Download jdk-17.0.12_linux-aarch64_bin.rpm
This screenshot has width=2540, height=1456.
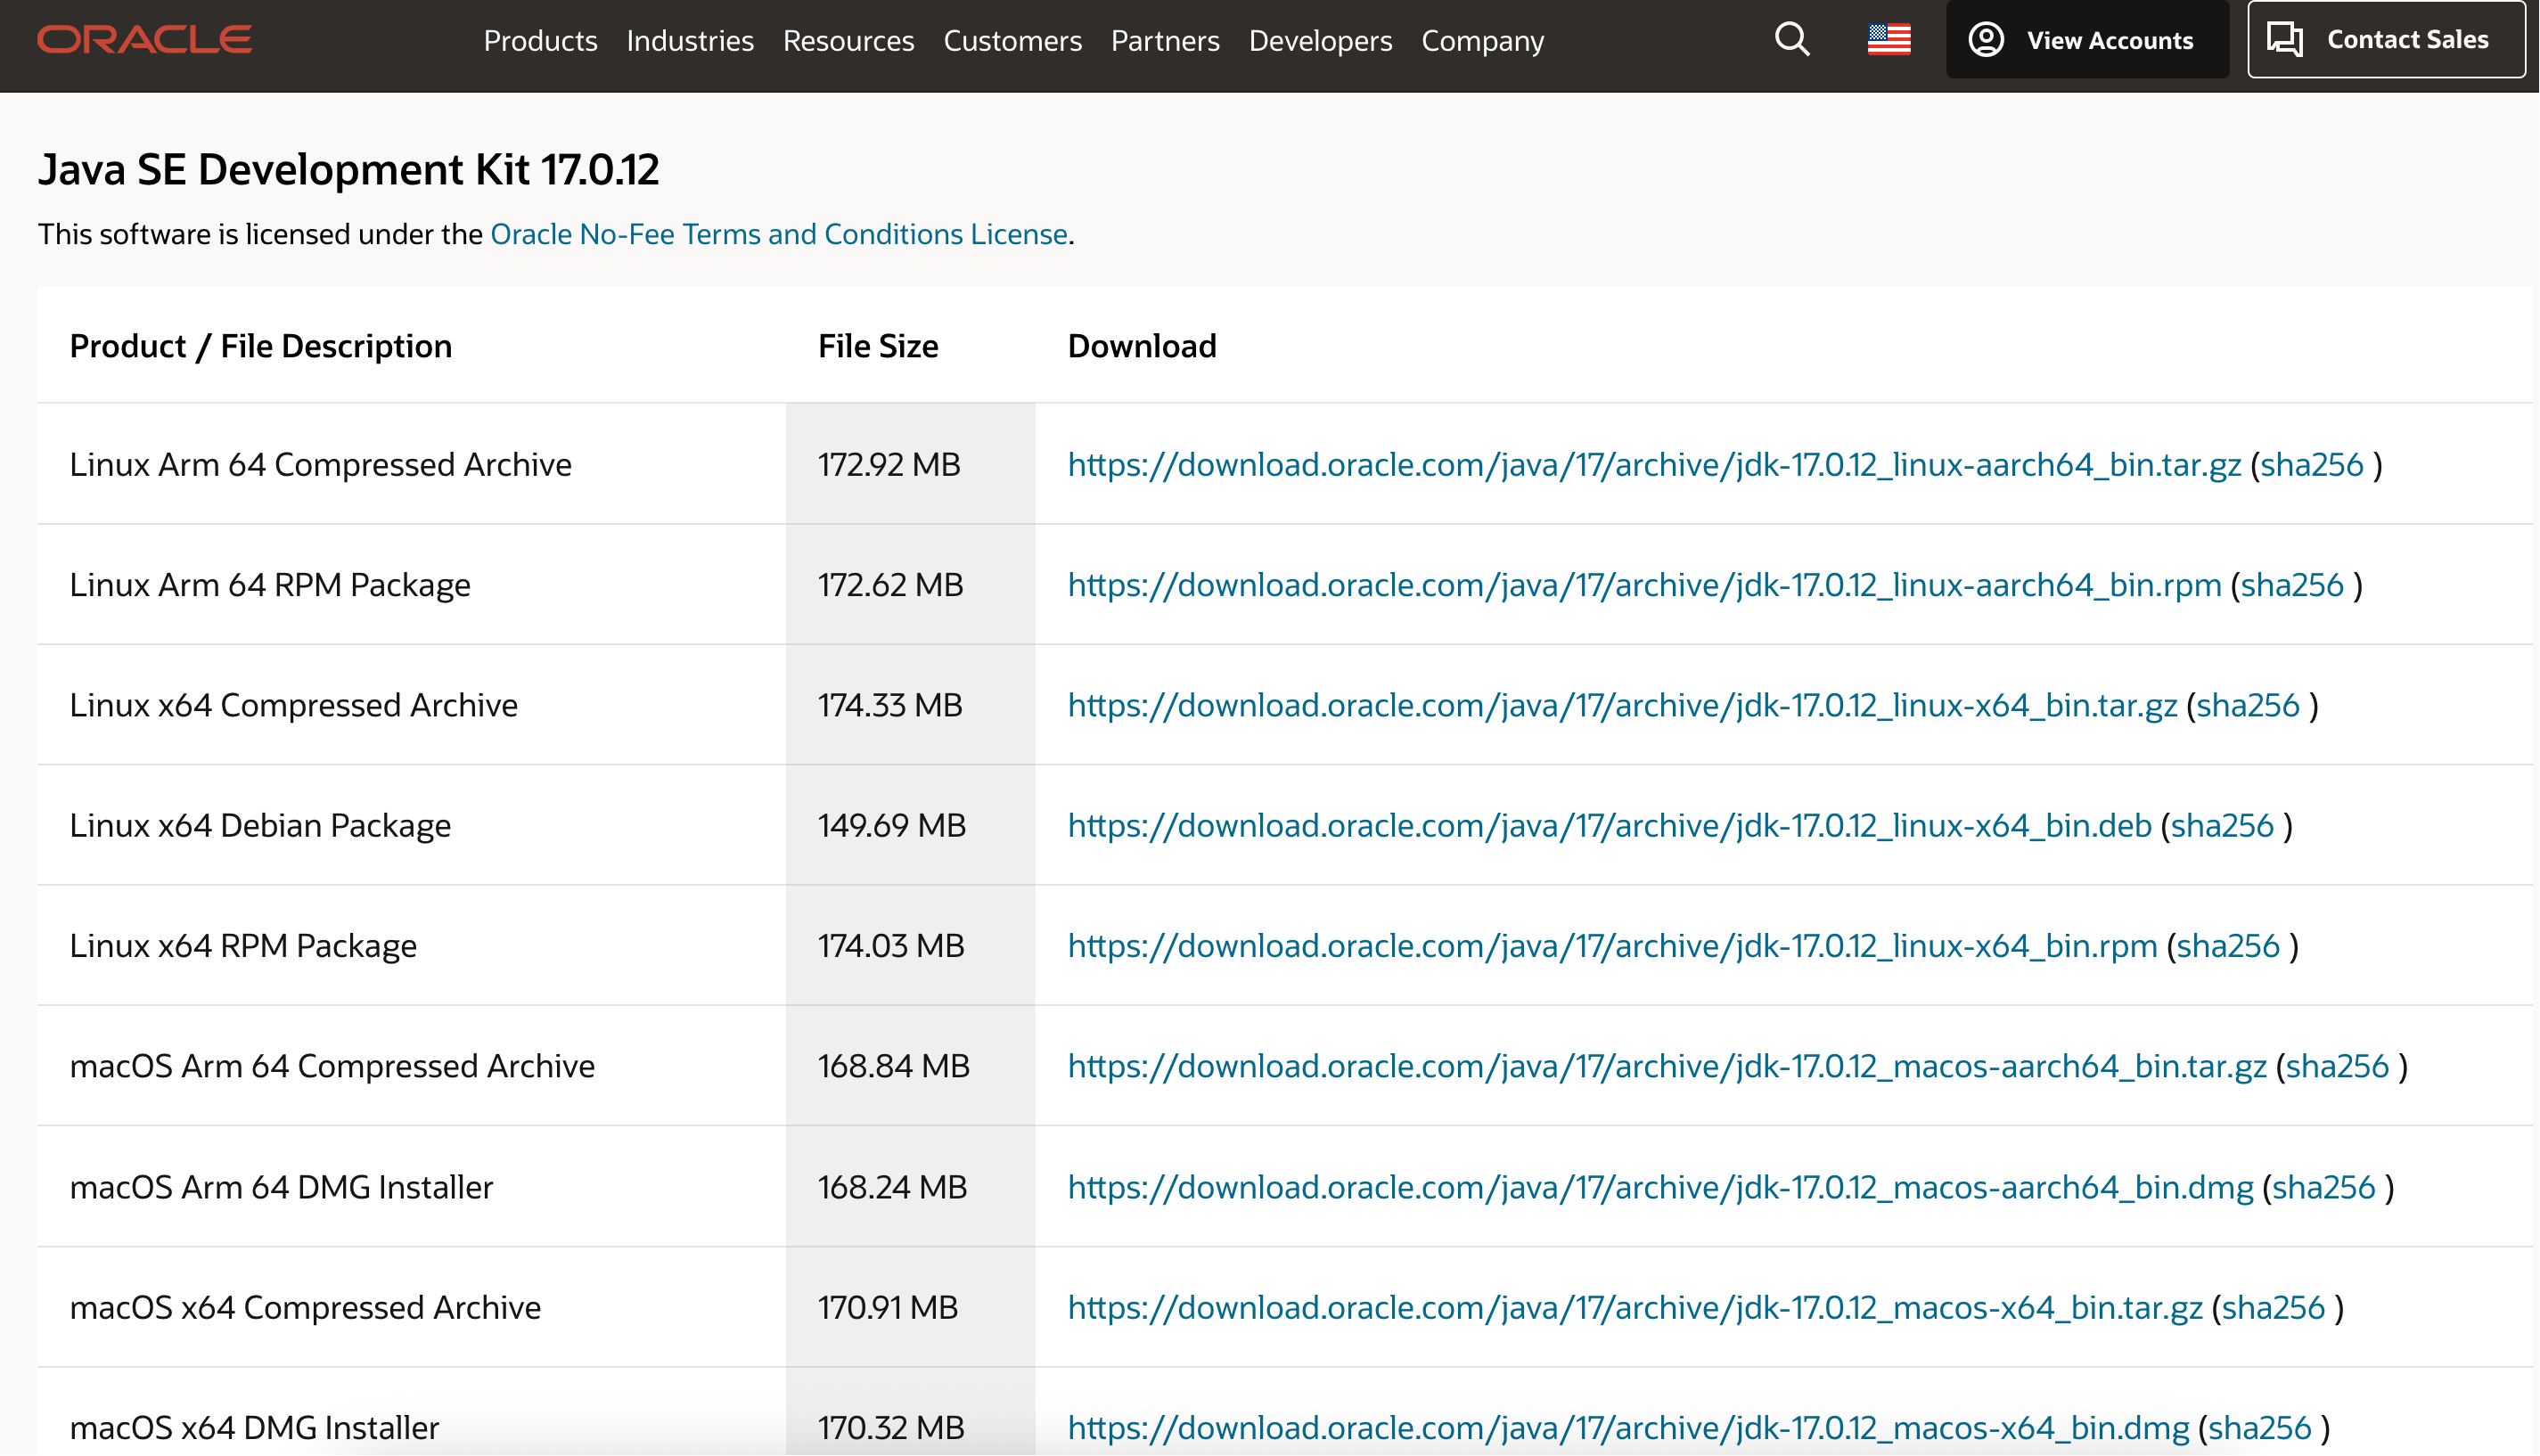pyautogui.click(x=1644, y=584)
